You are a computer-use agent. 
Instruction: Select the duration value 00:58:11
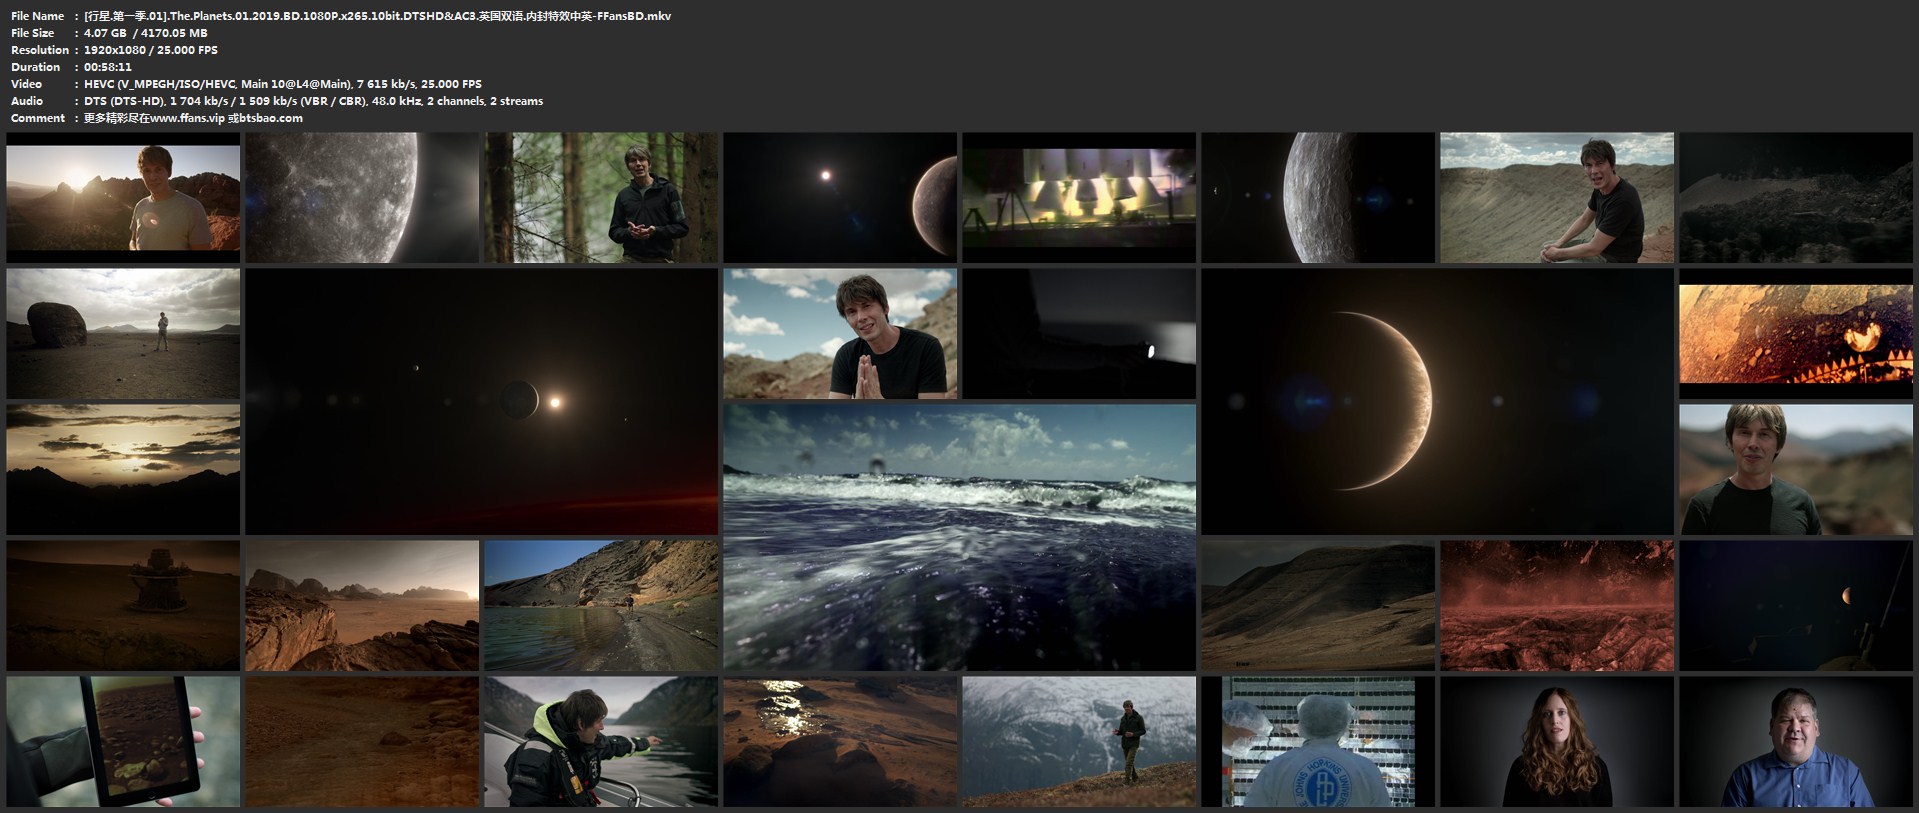108,67
